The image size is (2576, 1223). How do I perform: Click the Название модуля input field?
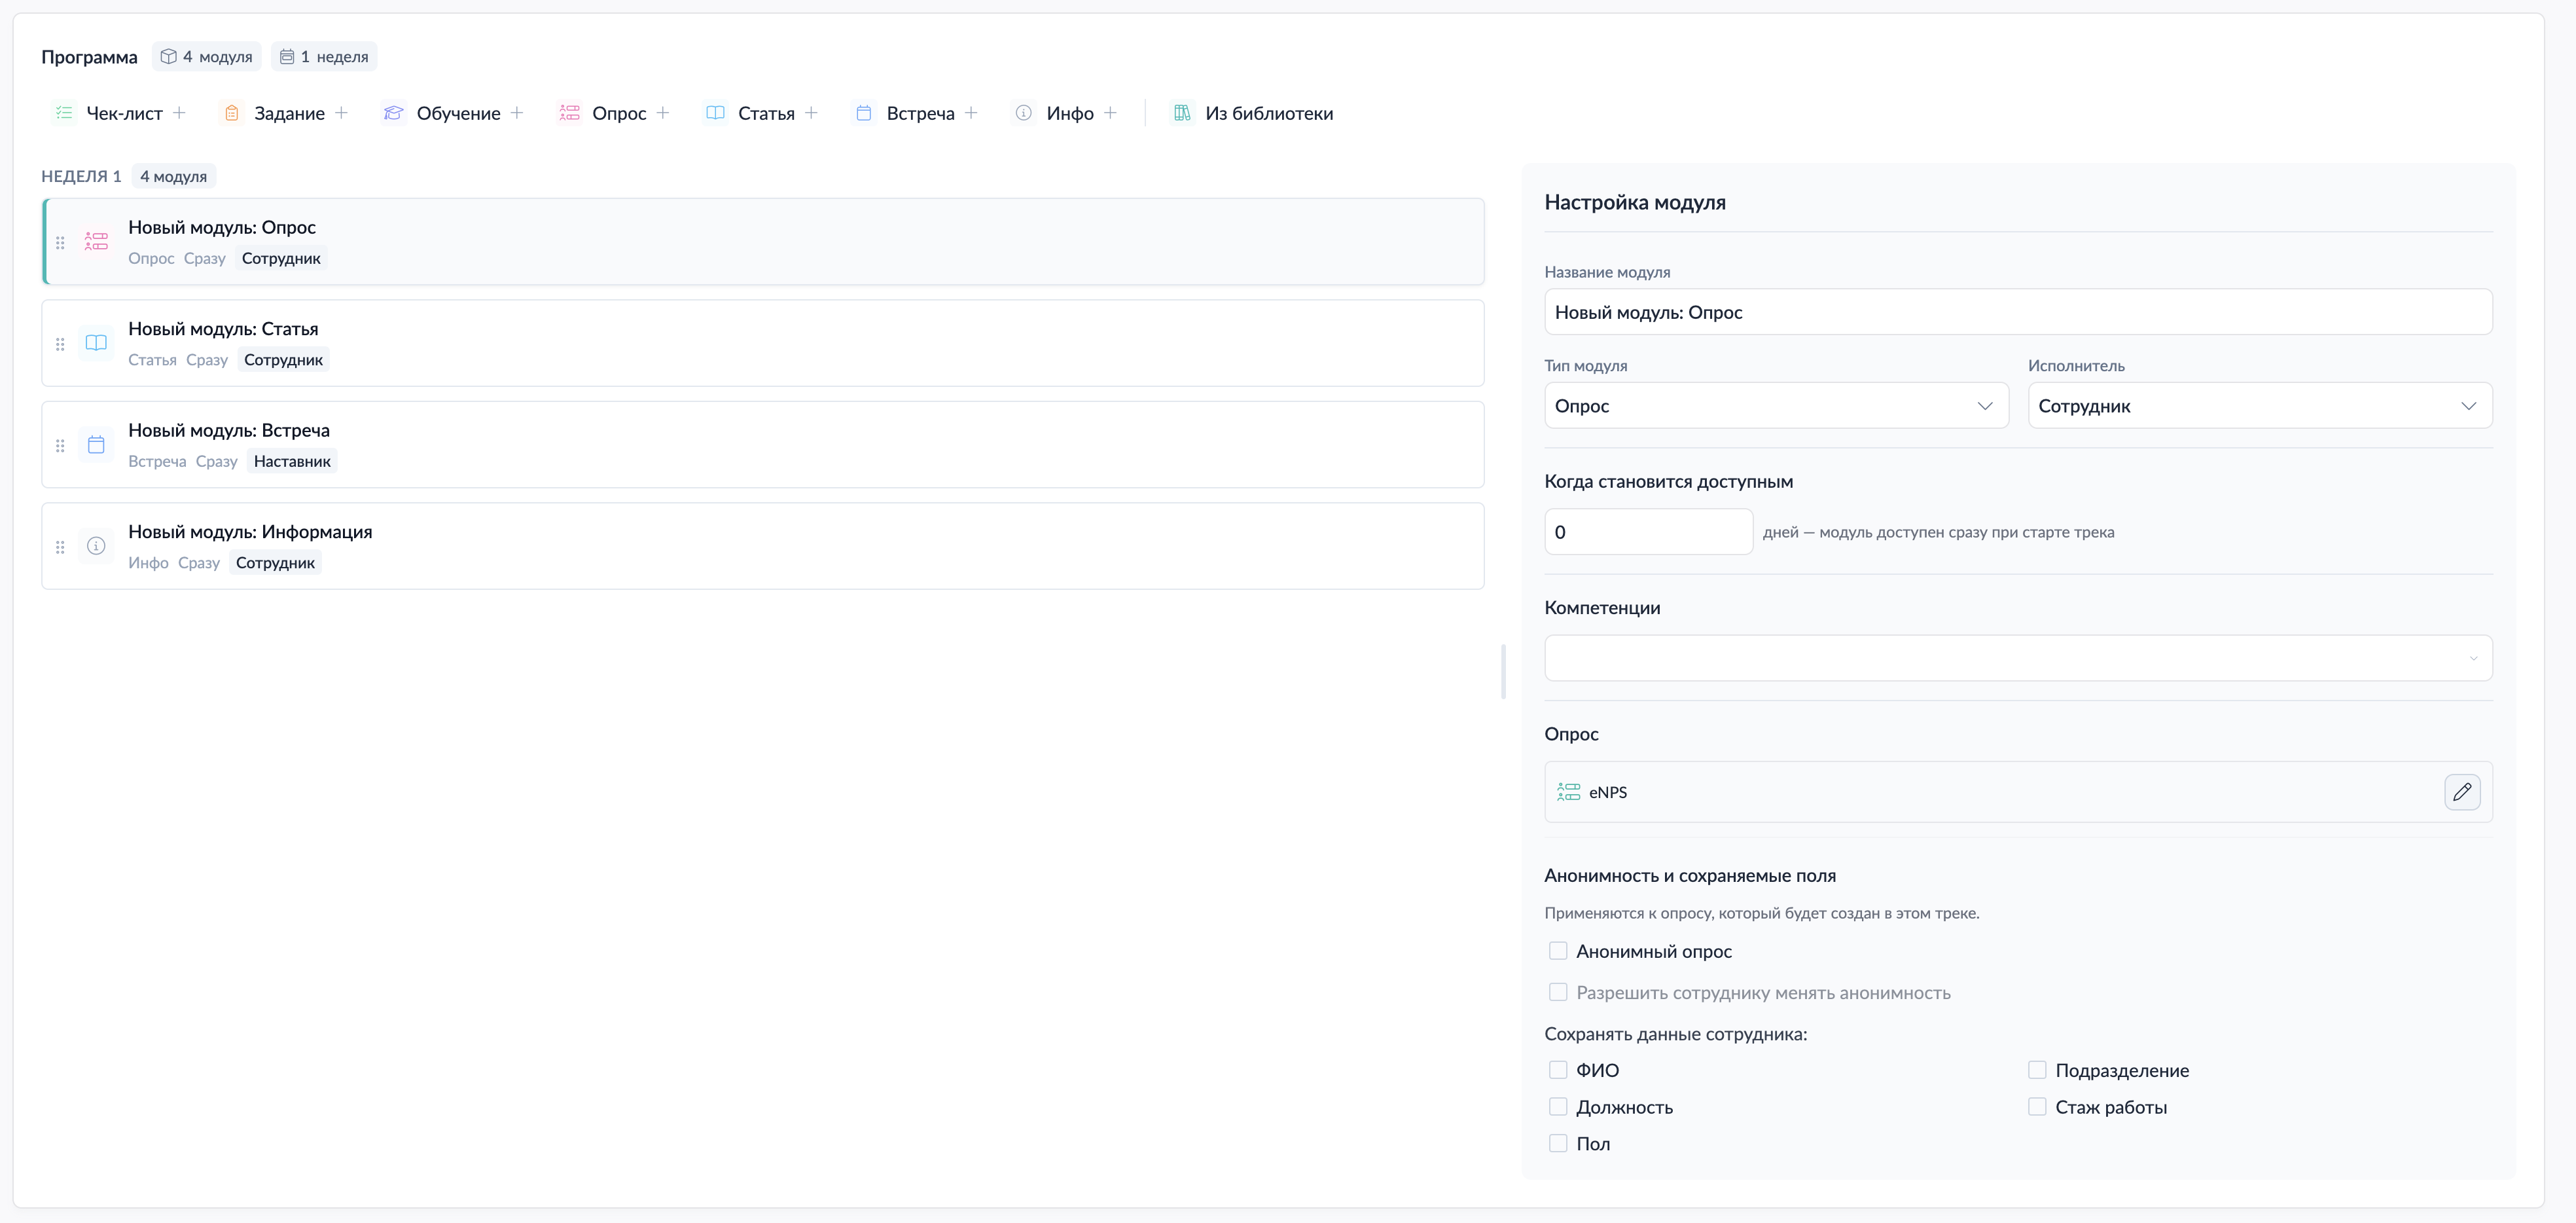(2018, 312)
